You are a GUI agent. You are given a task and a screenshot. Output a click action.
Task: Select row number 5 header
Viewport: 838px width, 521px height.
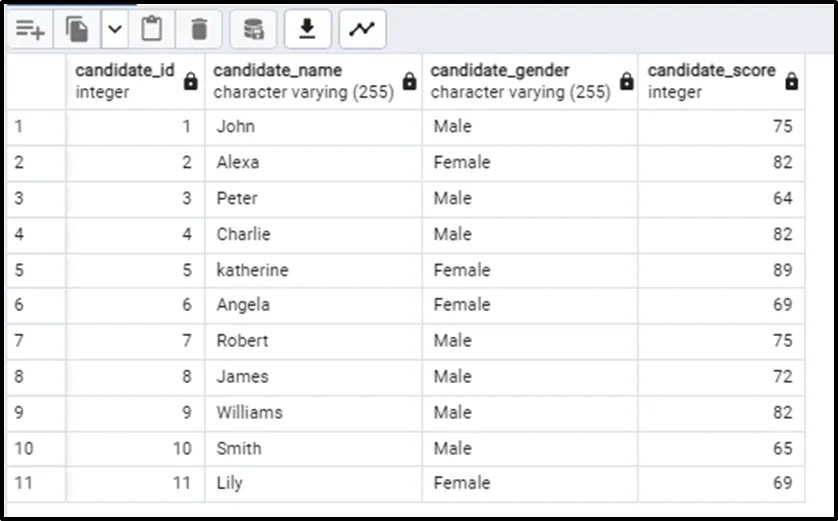click(x=36, y=270)
